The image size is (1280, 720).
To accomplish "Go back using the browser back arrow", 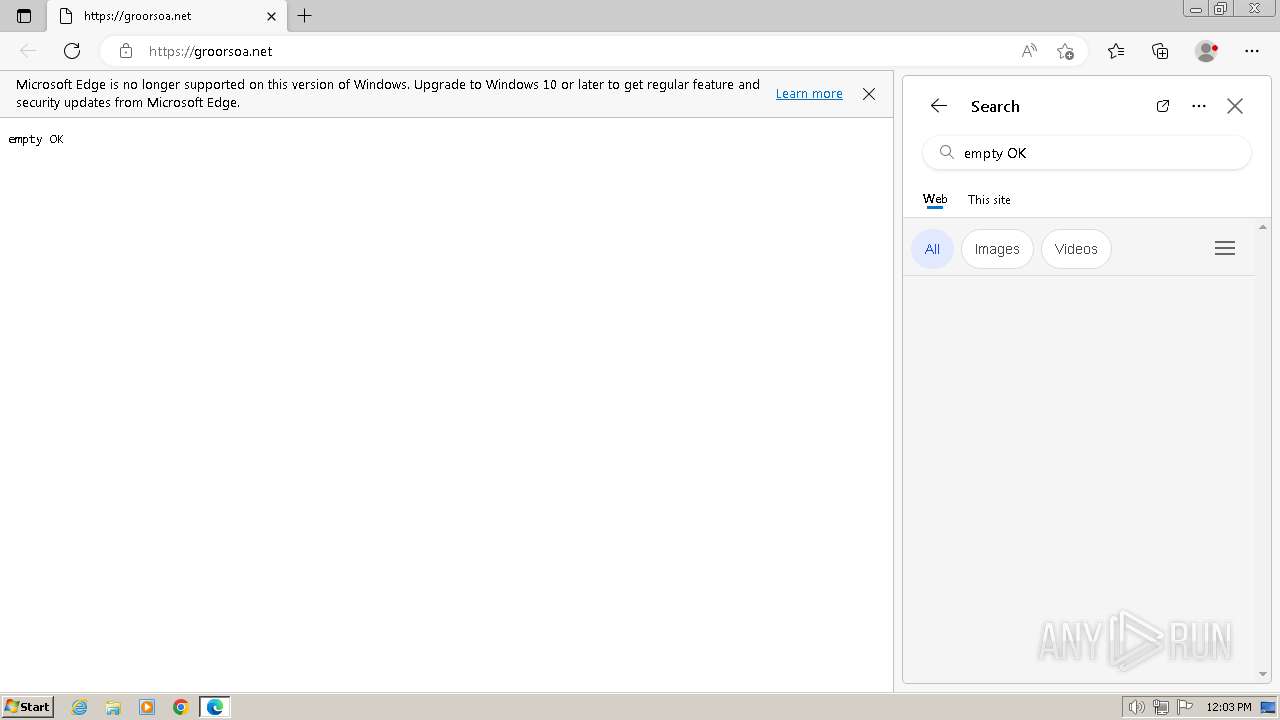I will click(28, 51).
